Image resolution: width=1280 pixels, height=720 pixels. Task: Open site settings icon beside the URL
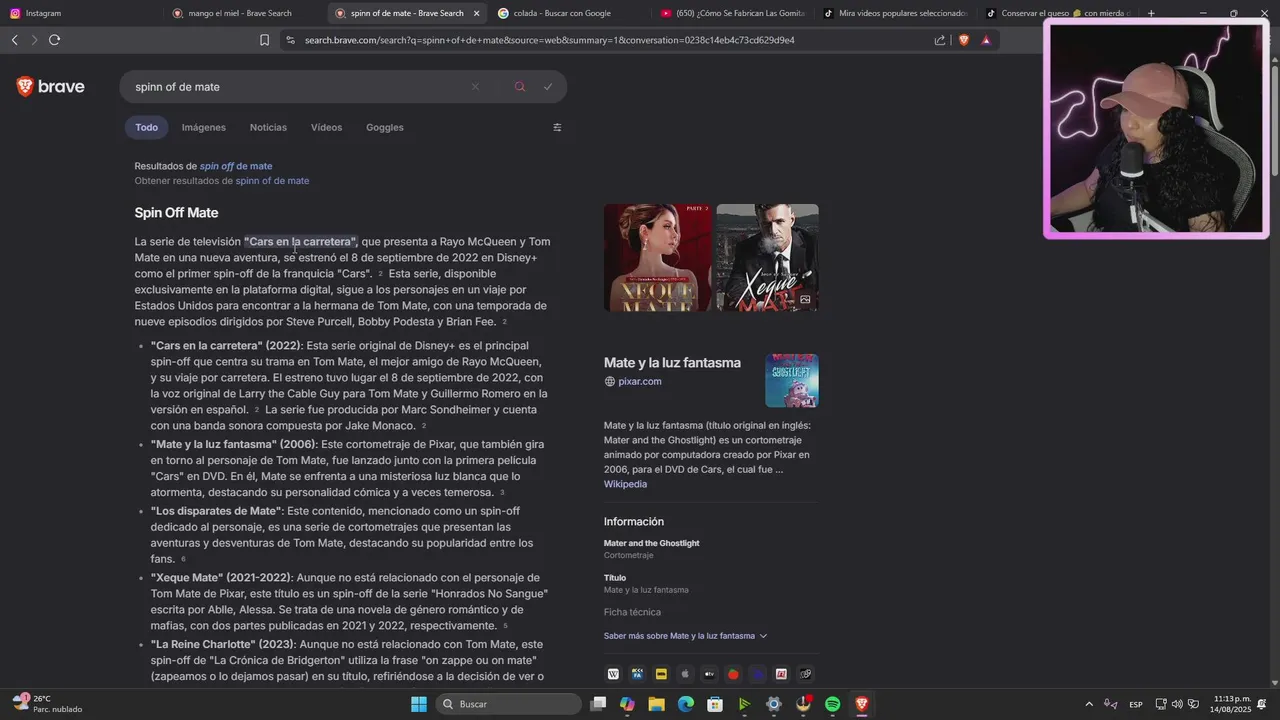coord(290,40)
